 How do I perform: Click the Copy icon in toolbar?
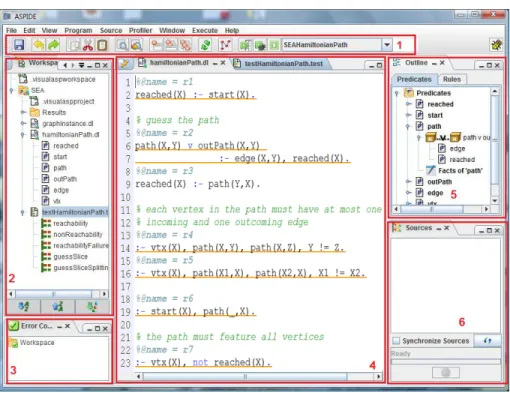click(x=73, y=45)
